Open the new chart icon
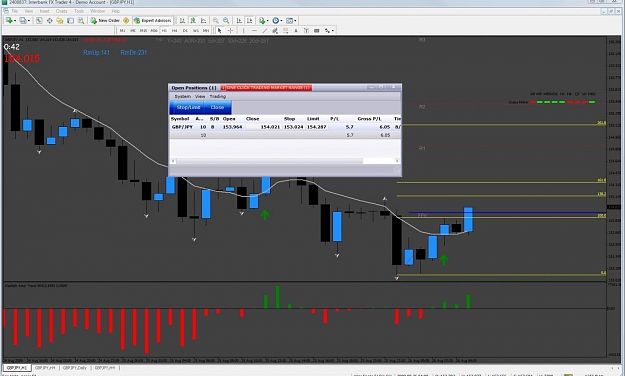The width and height of the screenshot is (625, 376). 9,20
